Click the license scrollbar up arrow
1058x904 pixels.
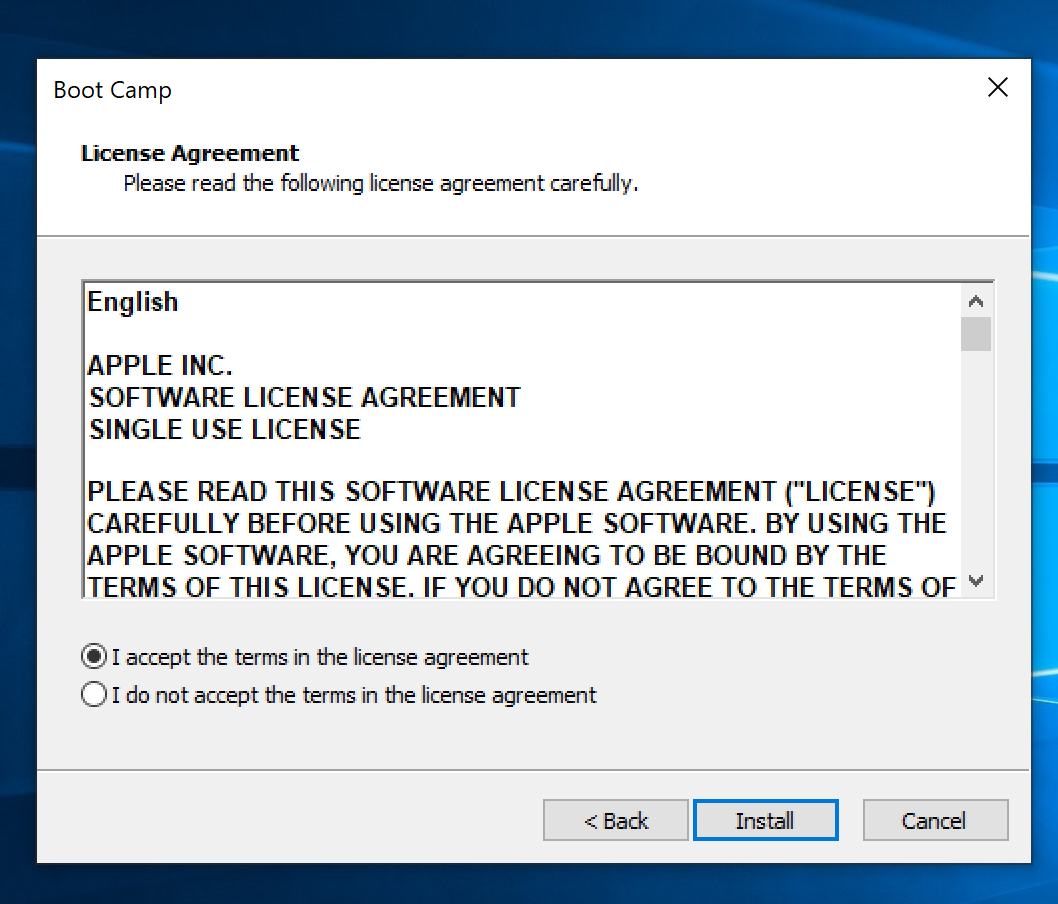coord(976,301)
